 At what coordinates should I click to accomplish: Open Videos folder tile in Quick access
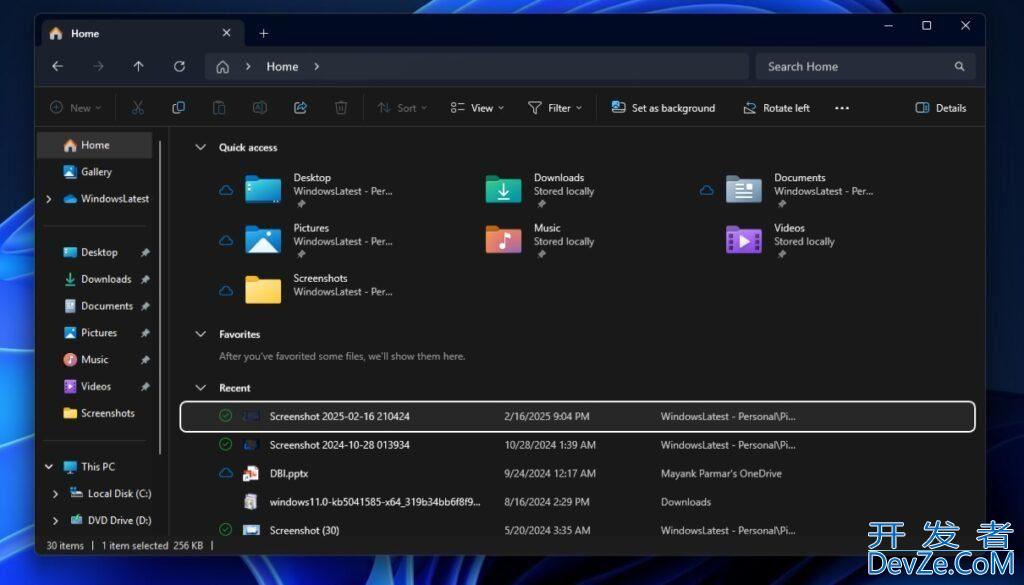pyautogui.click(x=781, y=240)
